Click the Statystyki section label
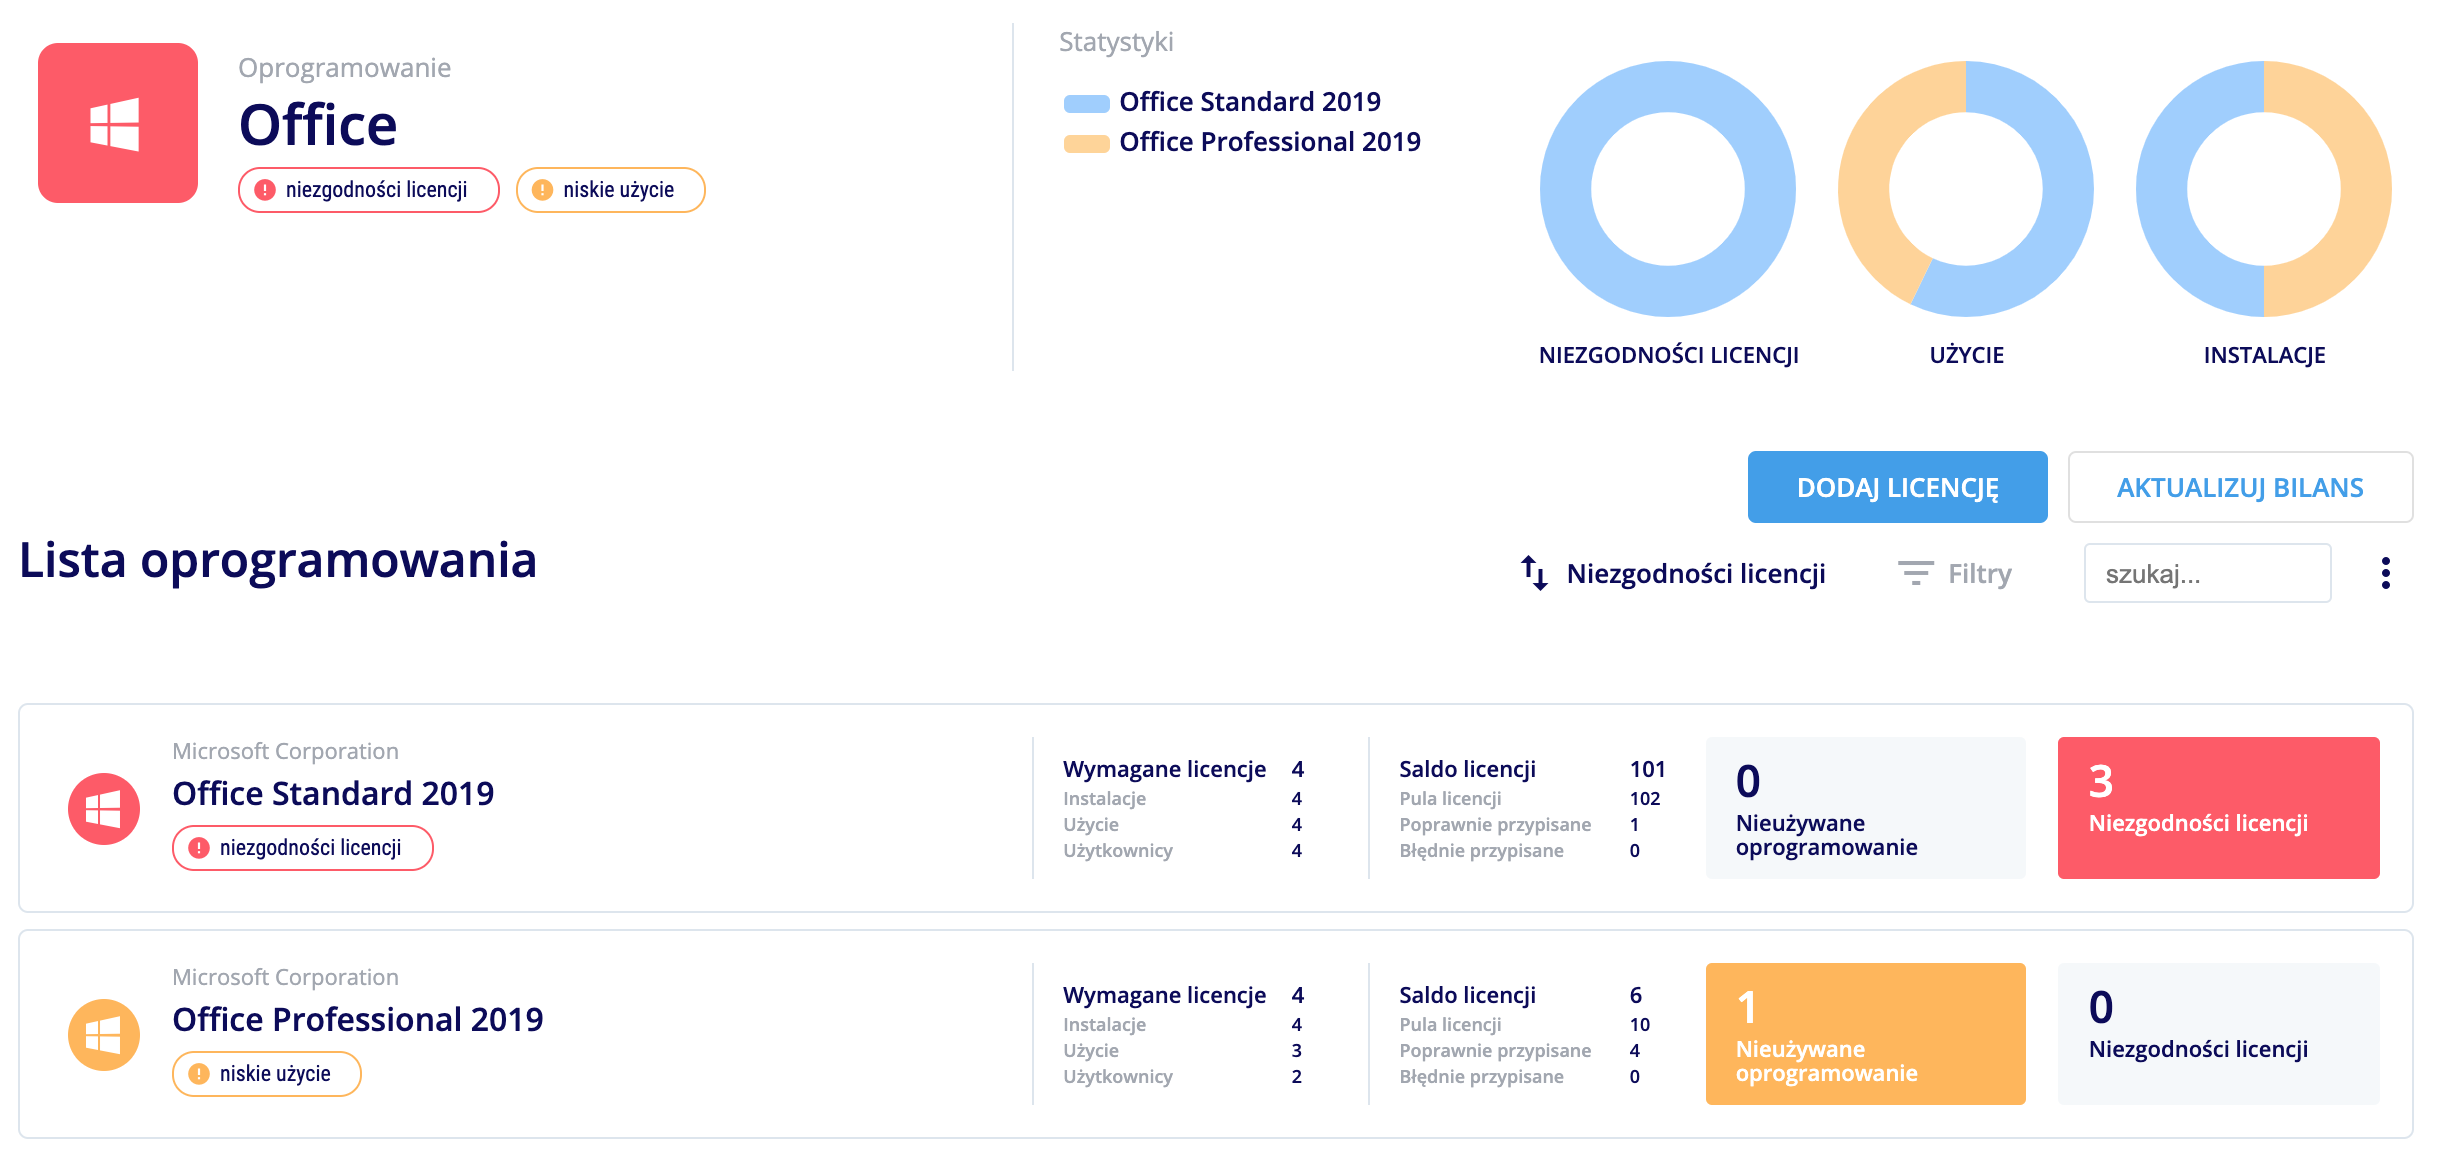Image resolution: width=2444 pixels, height=1157 pixels. (1116, 42)
